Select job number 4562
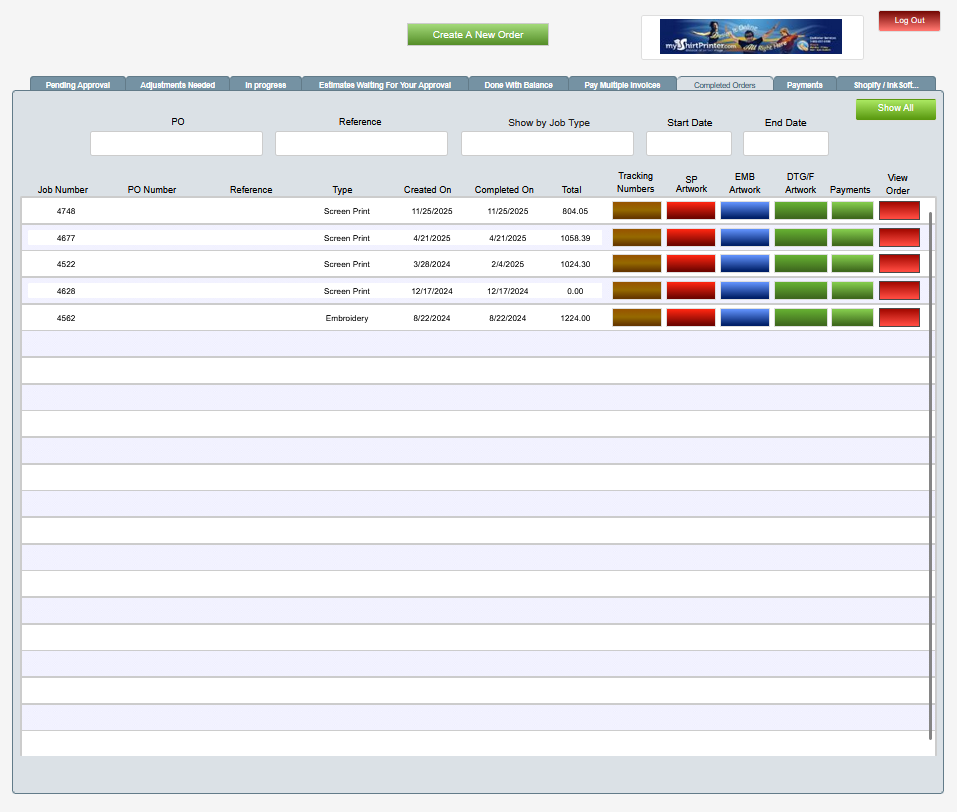Image resolution: width=957 pixels, height=812 pixels. pyautogui.click(x=66, y=318)
